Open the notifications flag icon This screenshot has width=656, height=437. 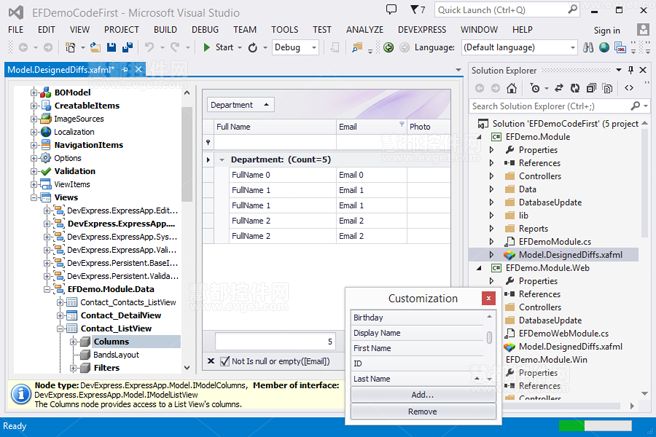pyautogui.click(x=414, y=10)
